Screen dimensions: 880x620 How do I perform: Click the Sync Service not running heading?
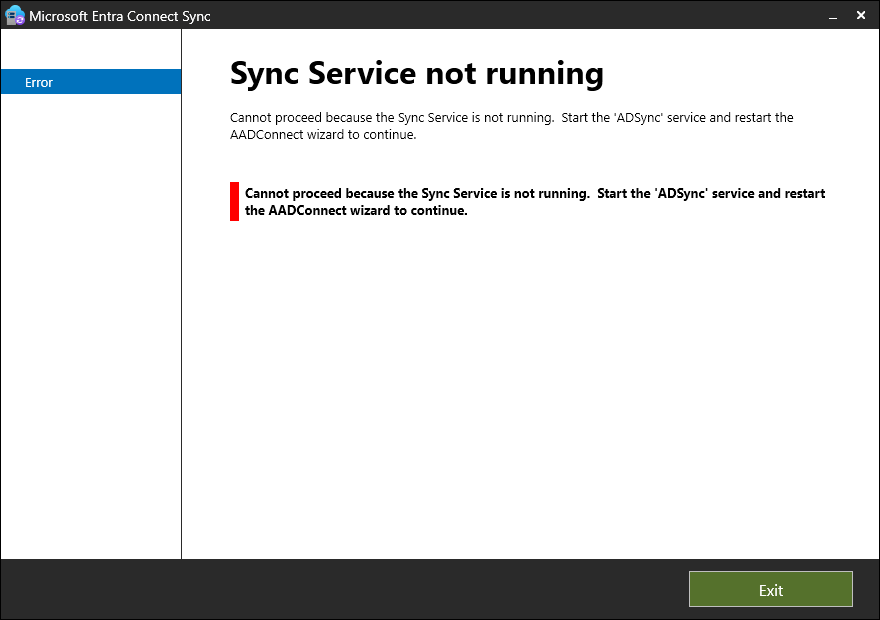click(x=416, y=73)
